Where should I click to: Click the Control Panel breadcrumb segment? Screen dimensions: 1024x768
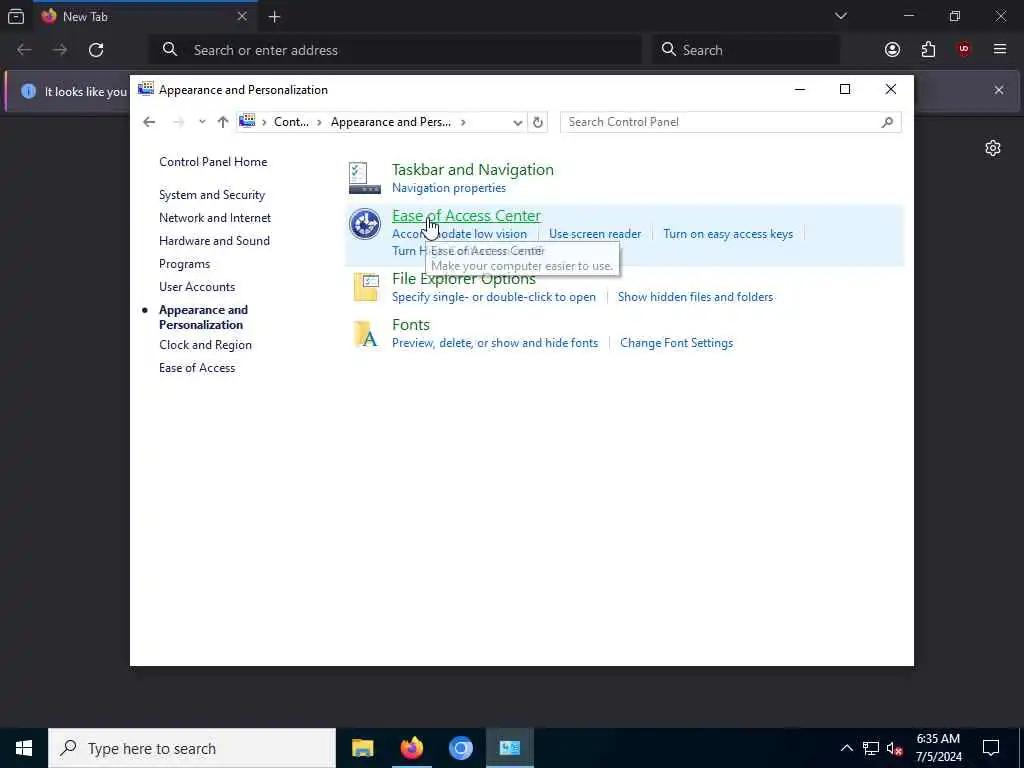[x=291, y=121]
